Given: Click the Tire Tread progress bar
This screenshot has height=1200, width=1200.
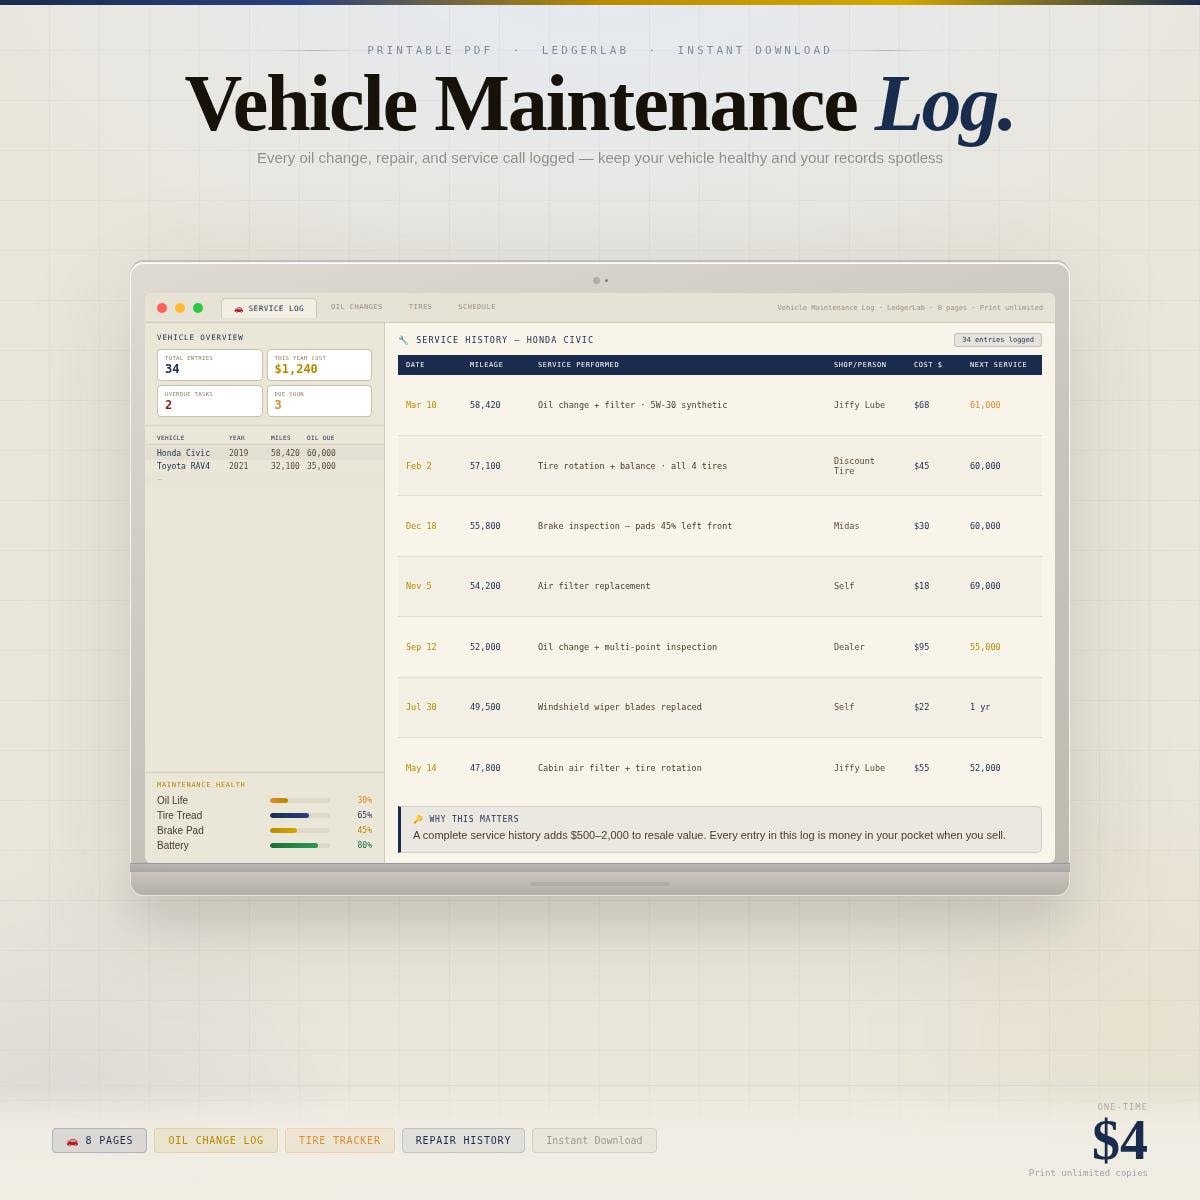Looking at the screenshot, I should pos(300,816).
